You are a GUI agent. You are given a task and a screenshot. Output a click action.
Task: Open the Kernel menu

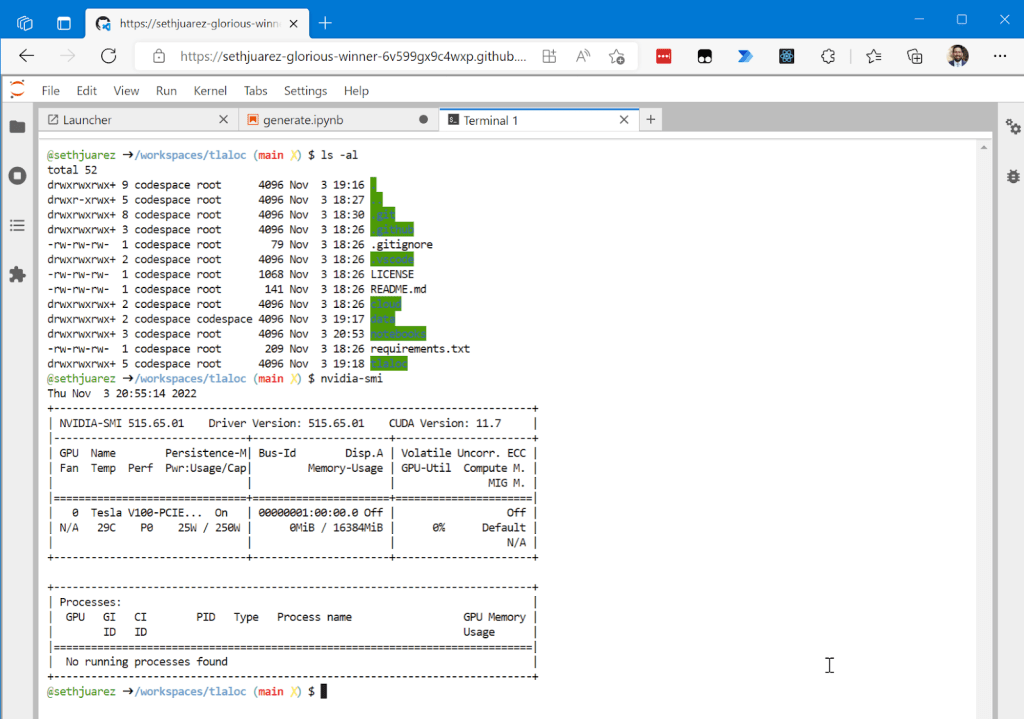[210, 91]
